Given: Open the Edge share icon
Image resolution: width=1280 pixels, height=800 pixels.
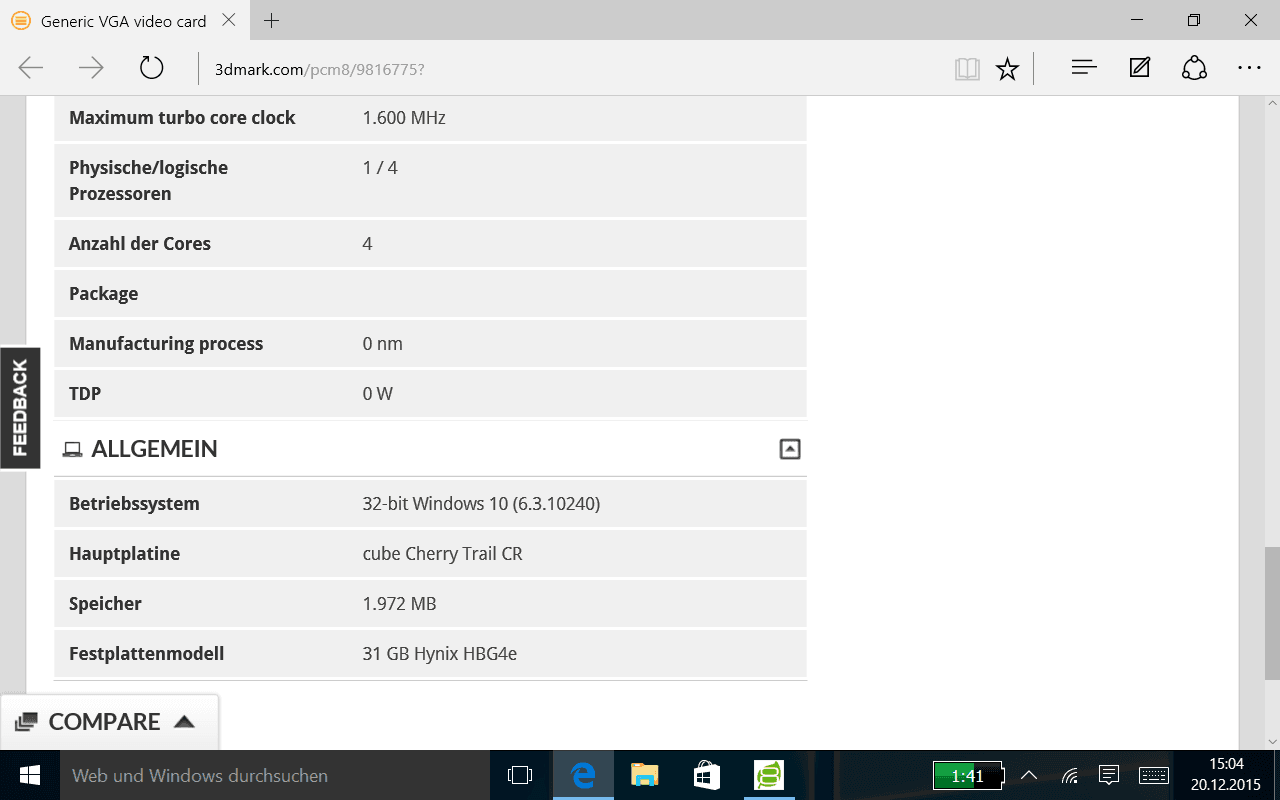Looking at the screenshot, I should 1194,68.
